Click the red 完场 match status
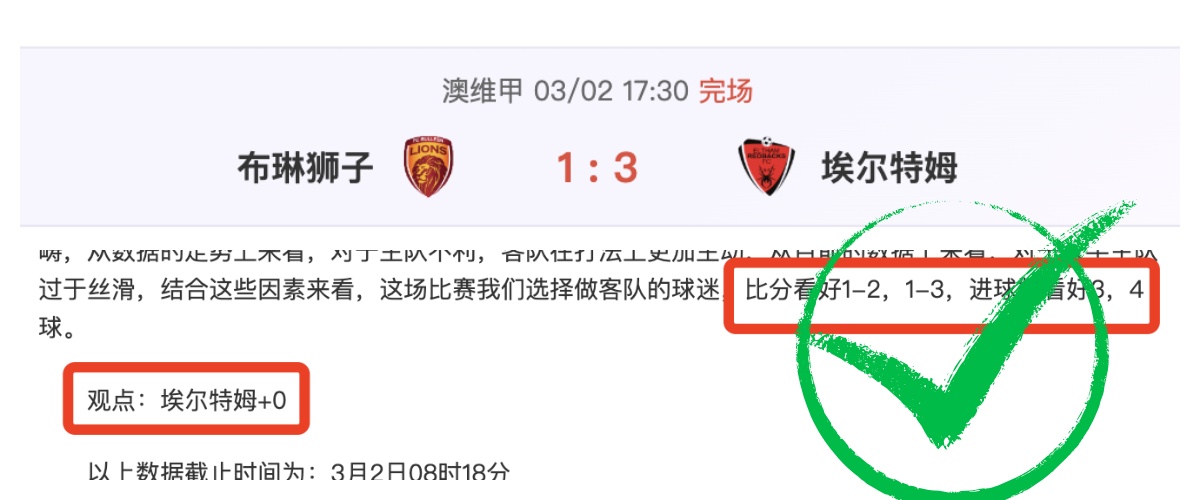 click(x=725, y=92)
